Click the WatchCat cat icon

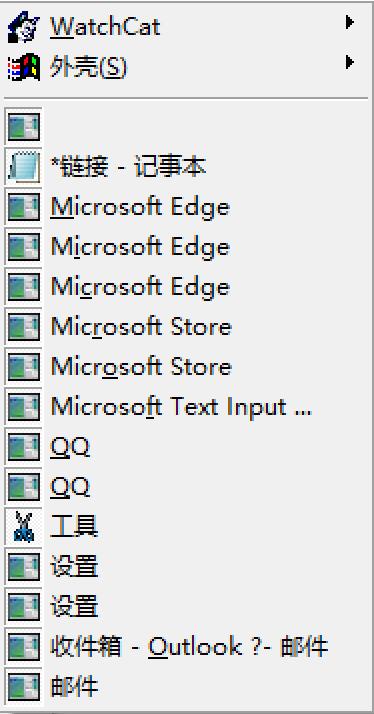tap(24, 28)
